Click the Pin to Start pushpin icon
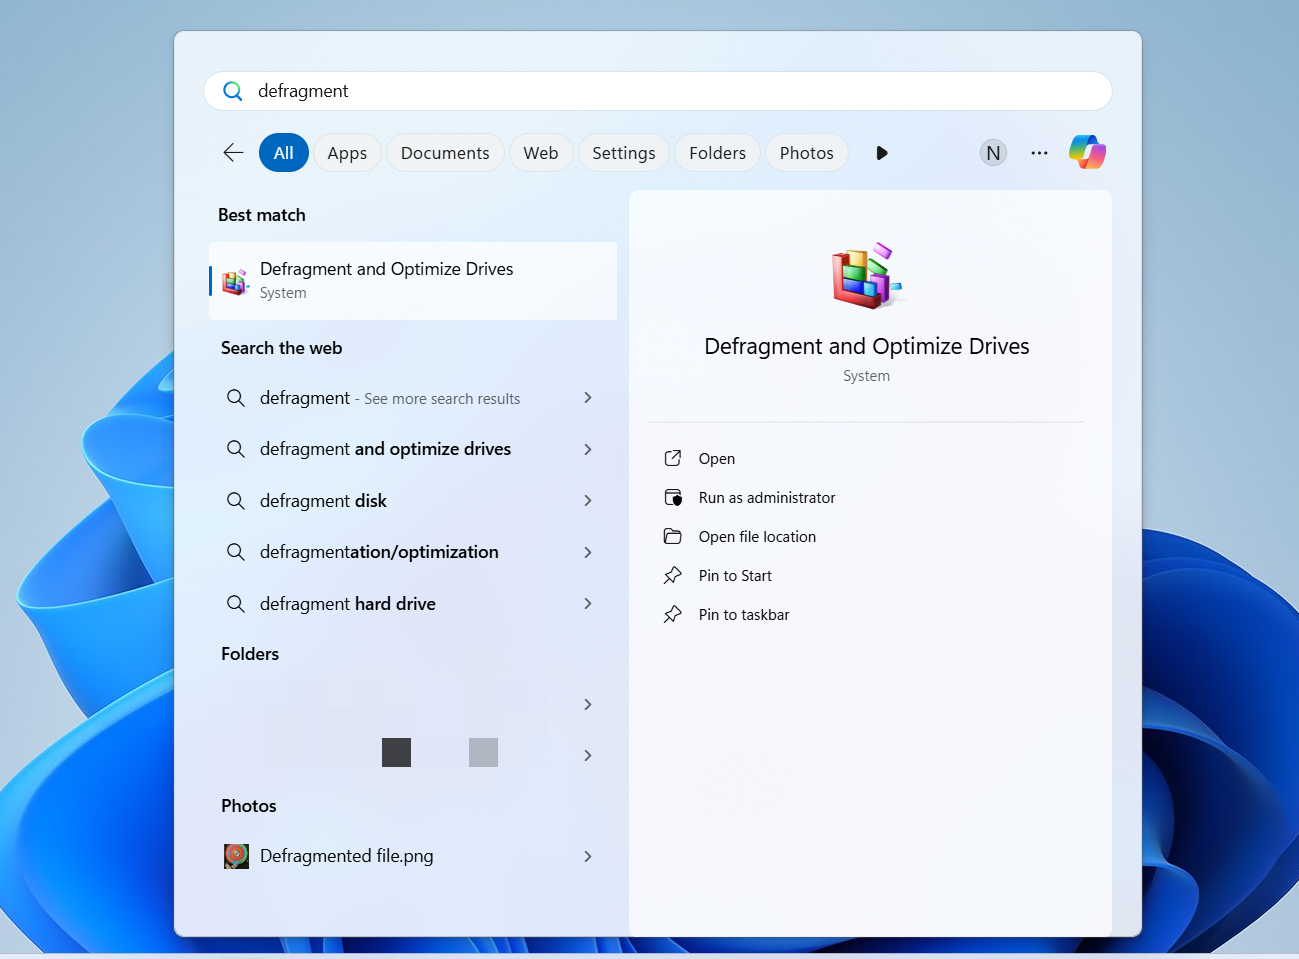This screenshot has width=1299, height=959. 673,575
